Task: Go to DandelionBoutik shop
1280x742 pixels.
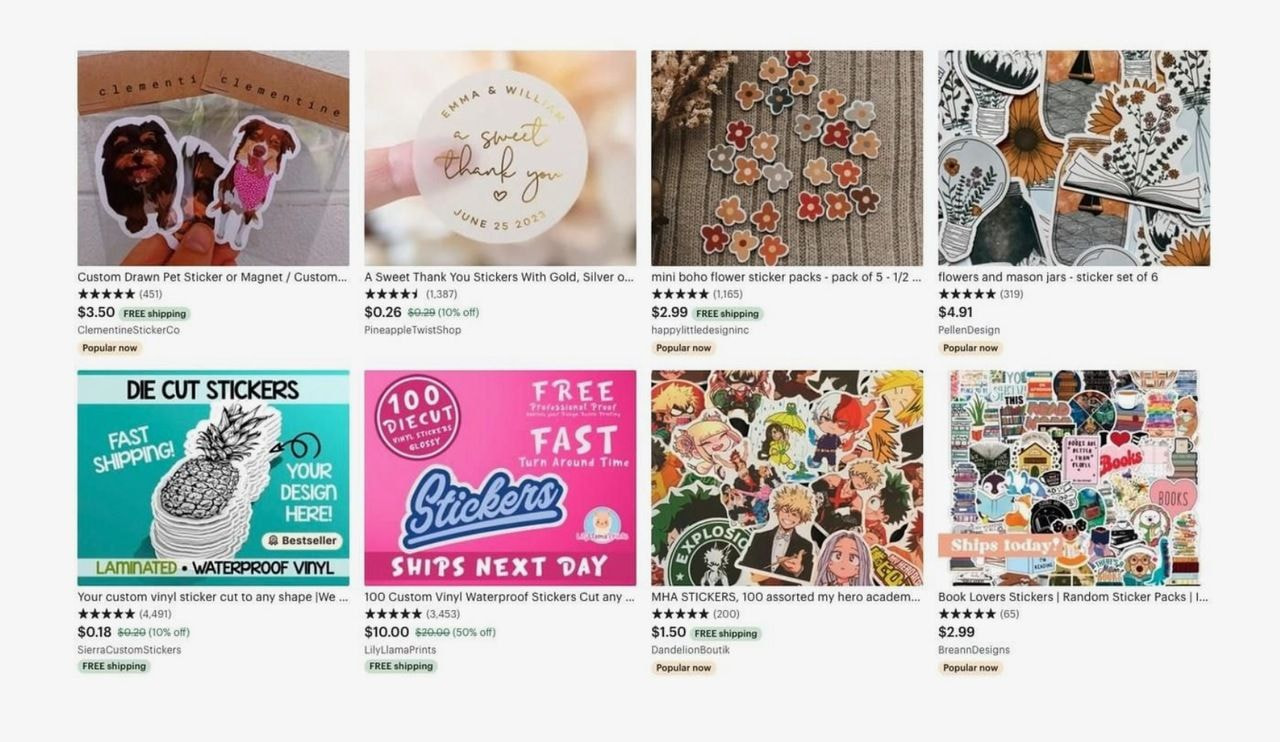Action: point(690,650)
